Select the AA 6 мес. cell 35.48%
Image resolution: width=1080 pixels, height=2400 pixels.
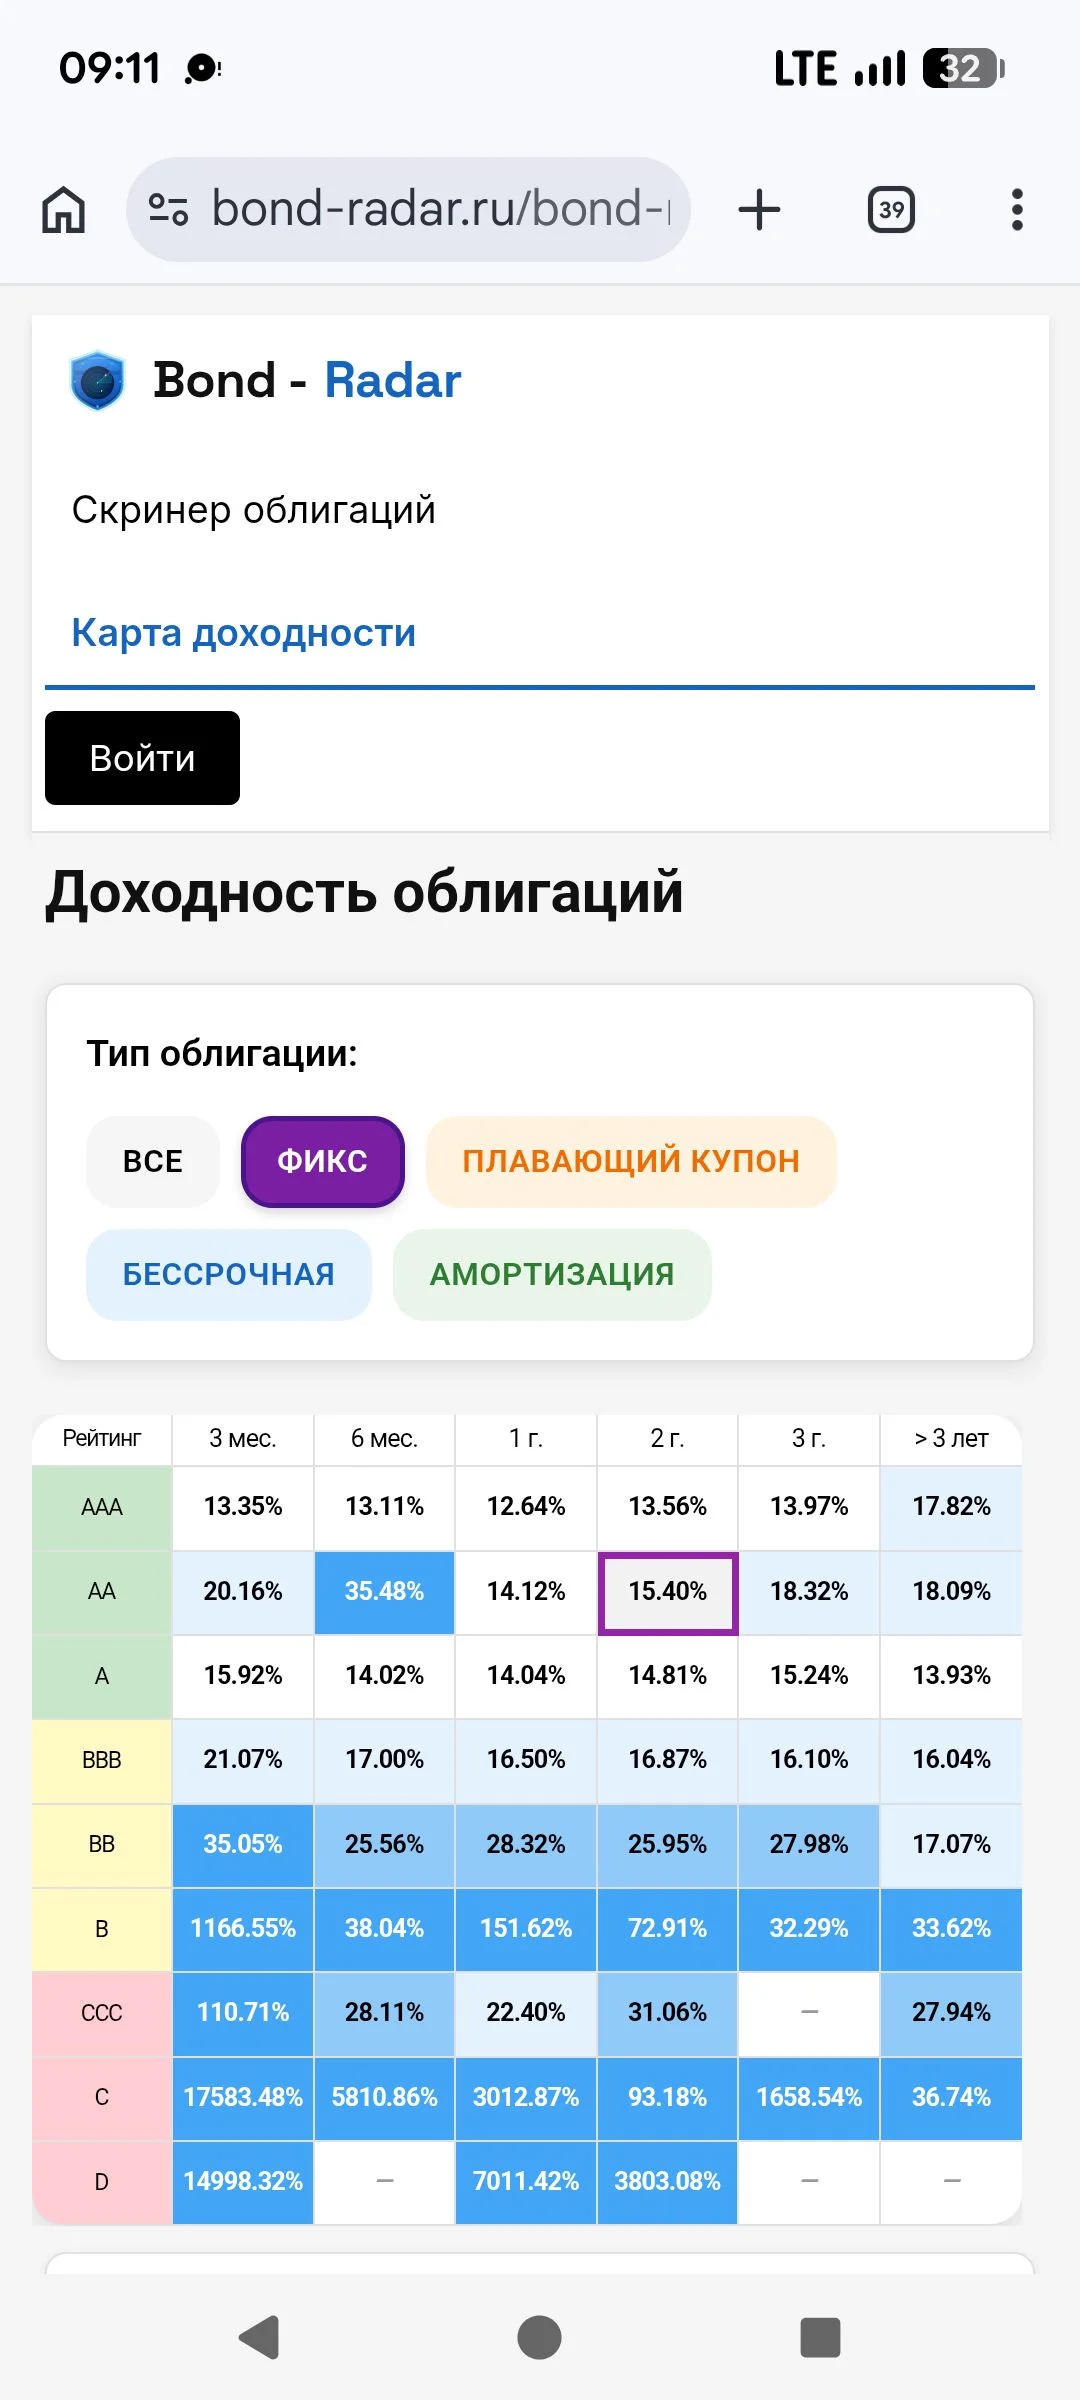click(x=385, y=1592)
